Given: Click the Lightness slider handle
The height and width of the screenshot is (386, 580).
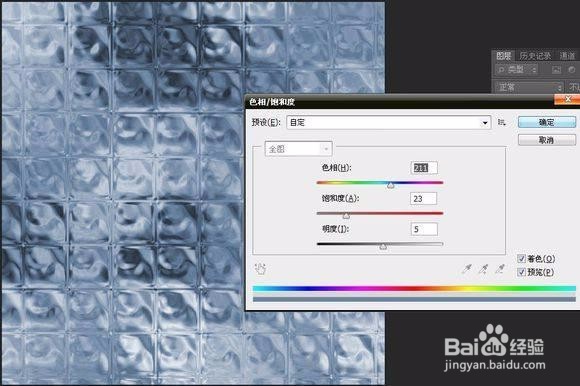Looking at the screenshot, I should click(x=384, y=247).
